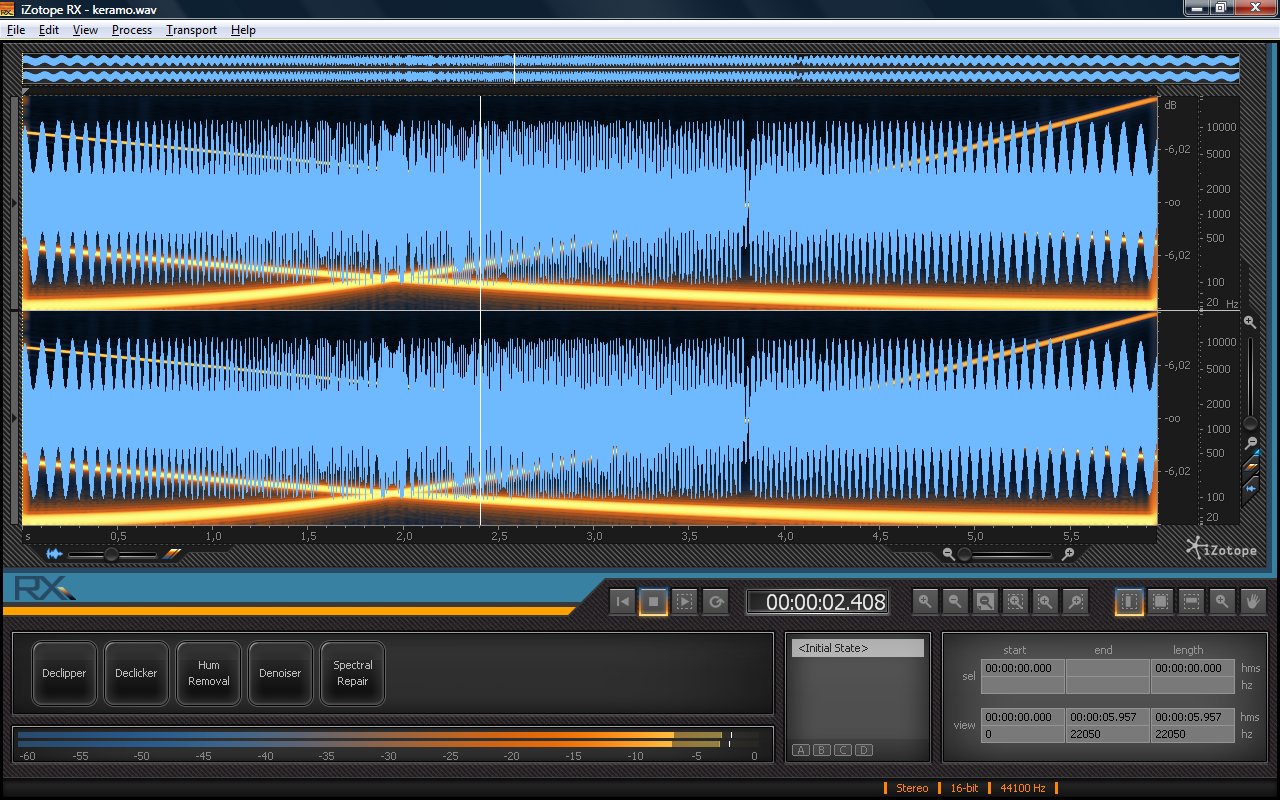Click the zoom out magnifier icon
This screenshot has width=1280, height=800.
pos(955,602)
